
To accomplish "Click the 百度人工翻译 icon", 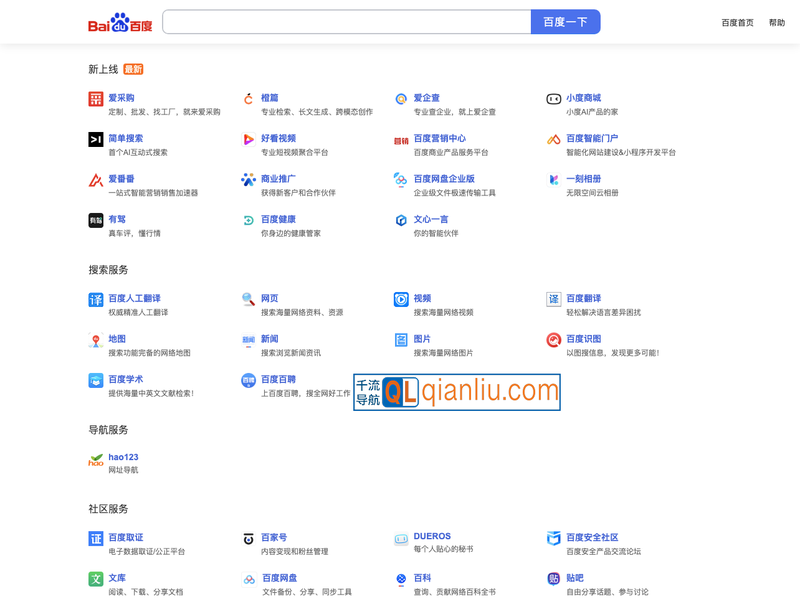I will [x=96, y=300].
